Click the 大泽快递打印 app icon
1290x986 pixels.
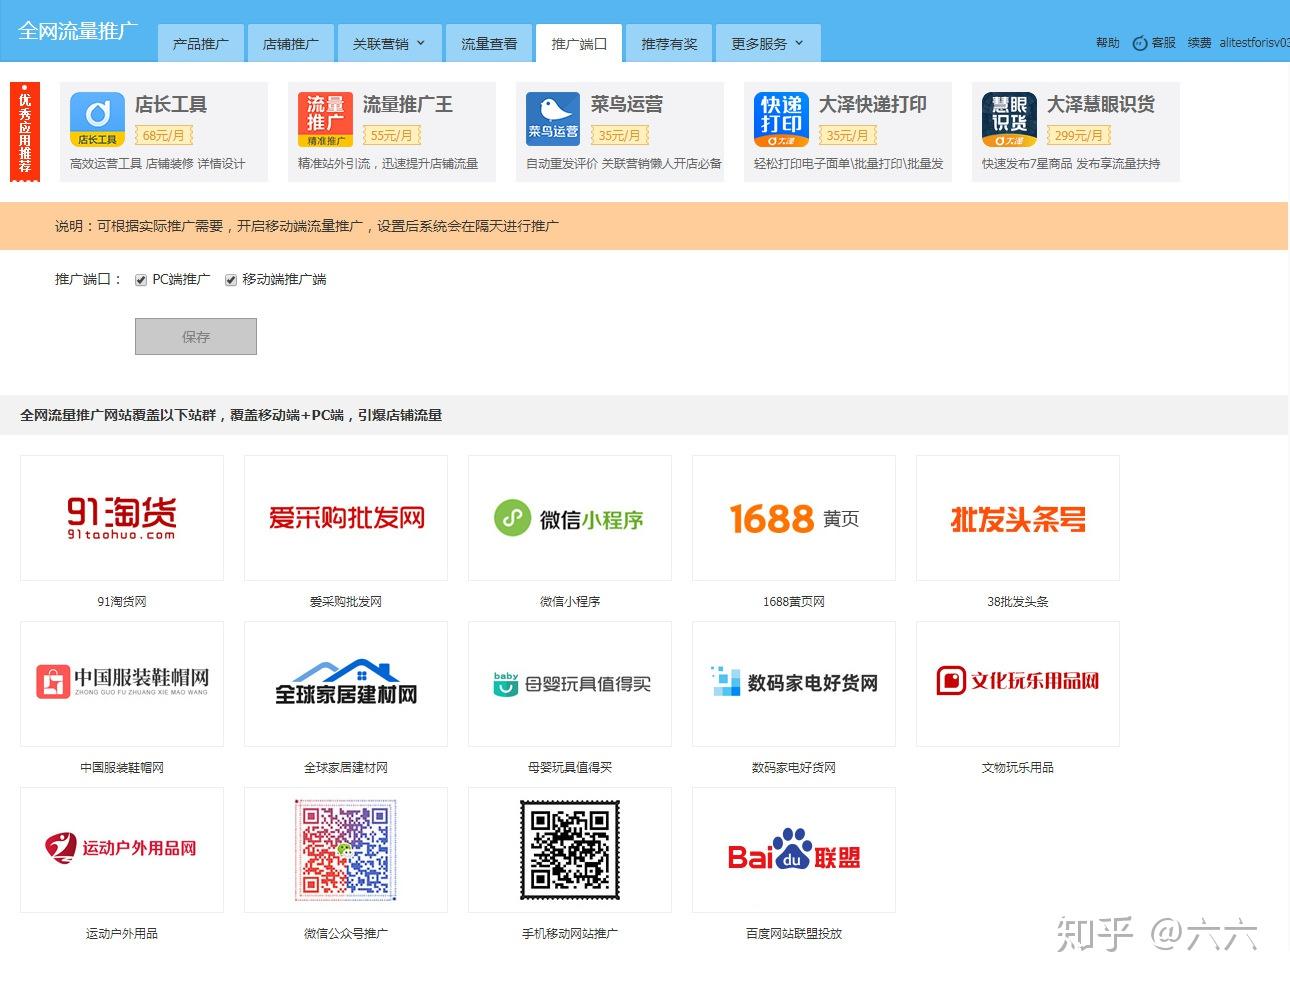(781, 119)
